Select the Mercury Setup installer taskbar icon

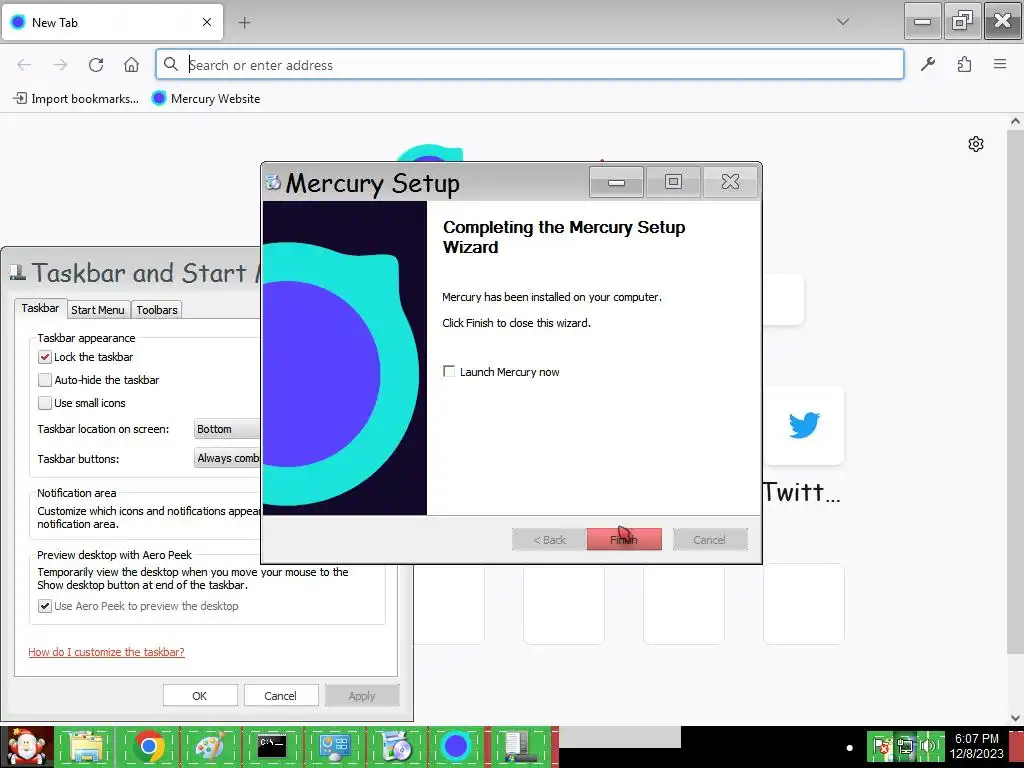pyautogui.click(x=394, y=747)
